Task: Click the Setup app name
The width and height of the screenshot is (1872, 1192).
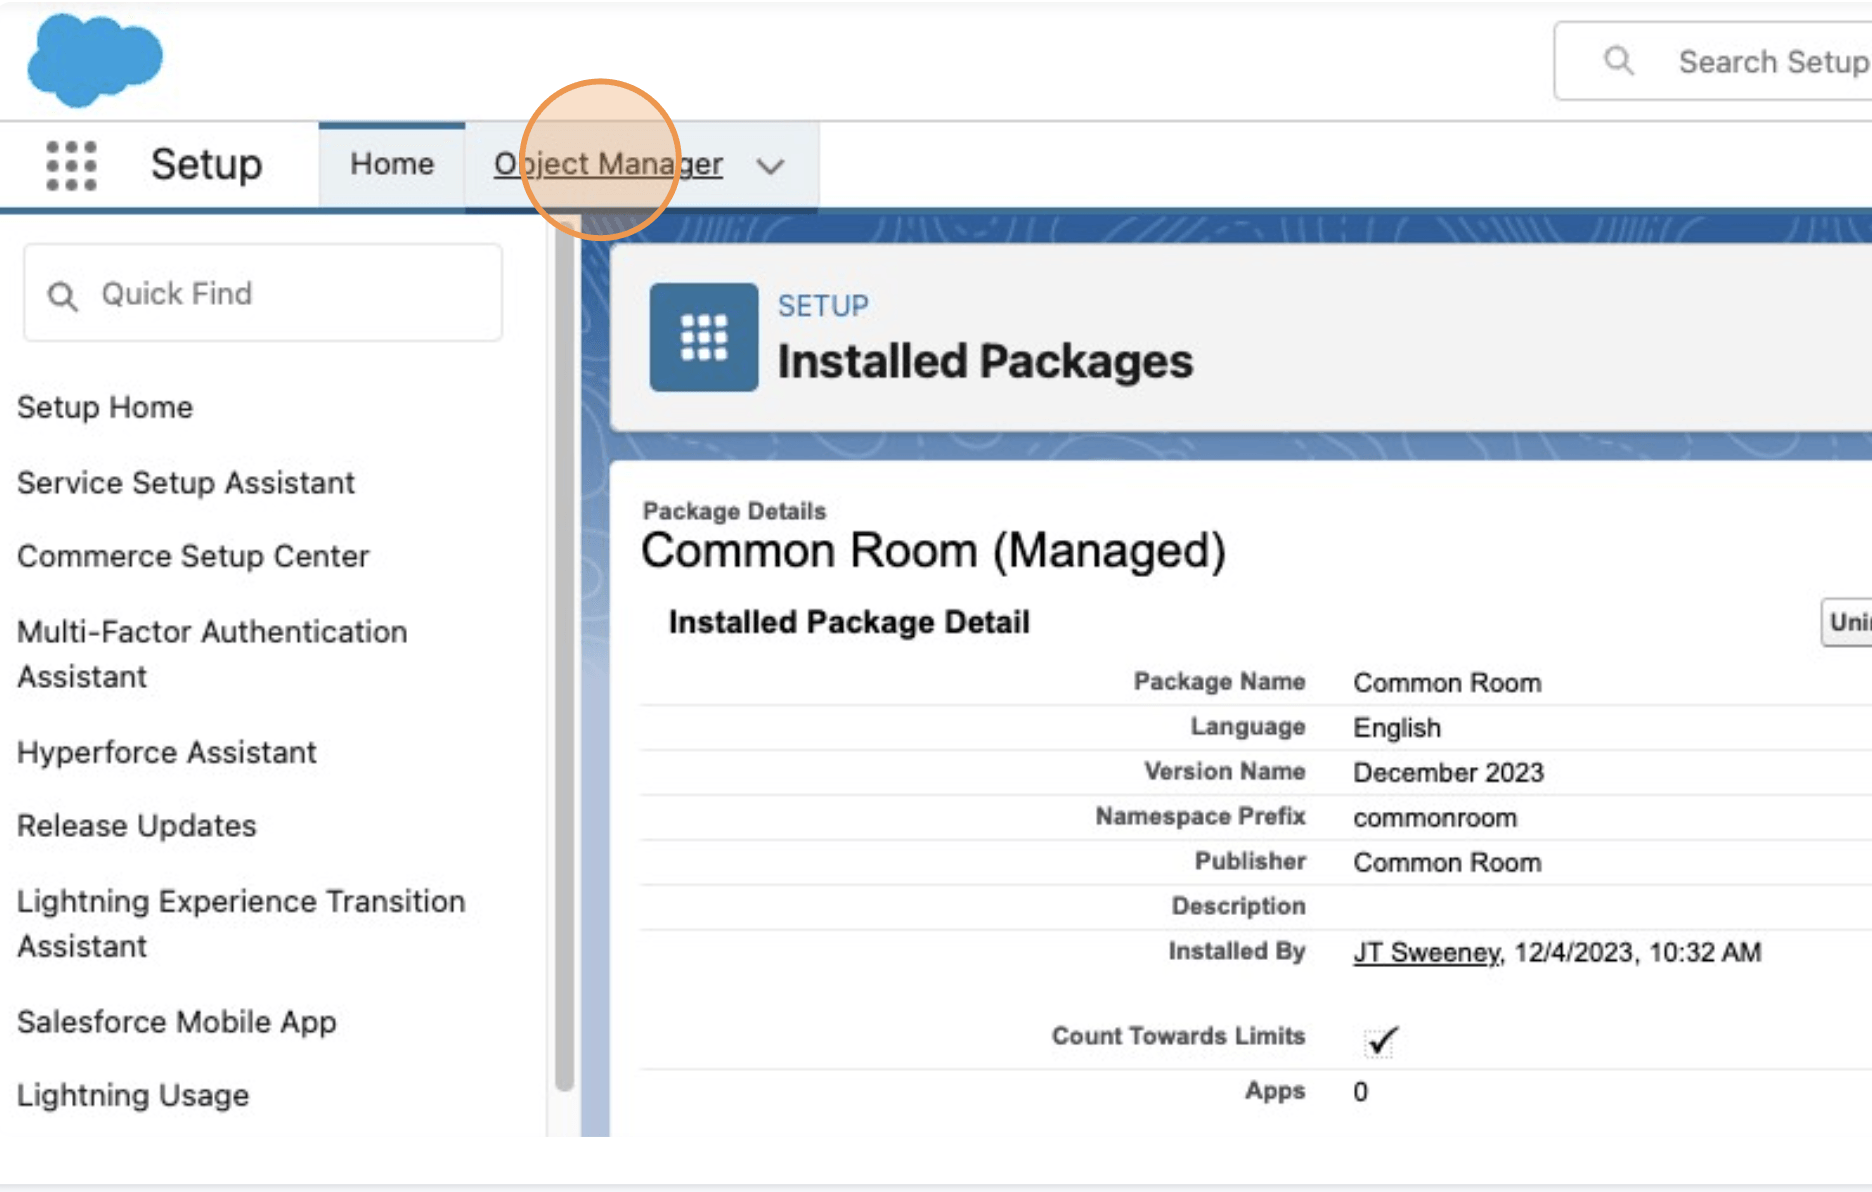Action: 207,164
